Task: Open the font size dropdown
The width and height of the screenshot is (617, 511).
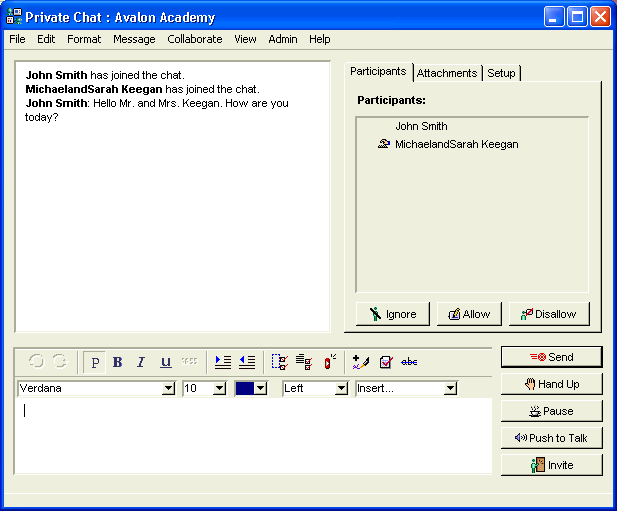Action: 220,388
